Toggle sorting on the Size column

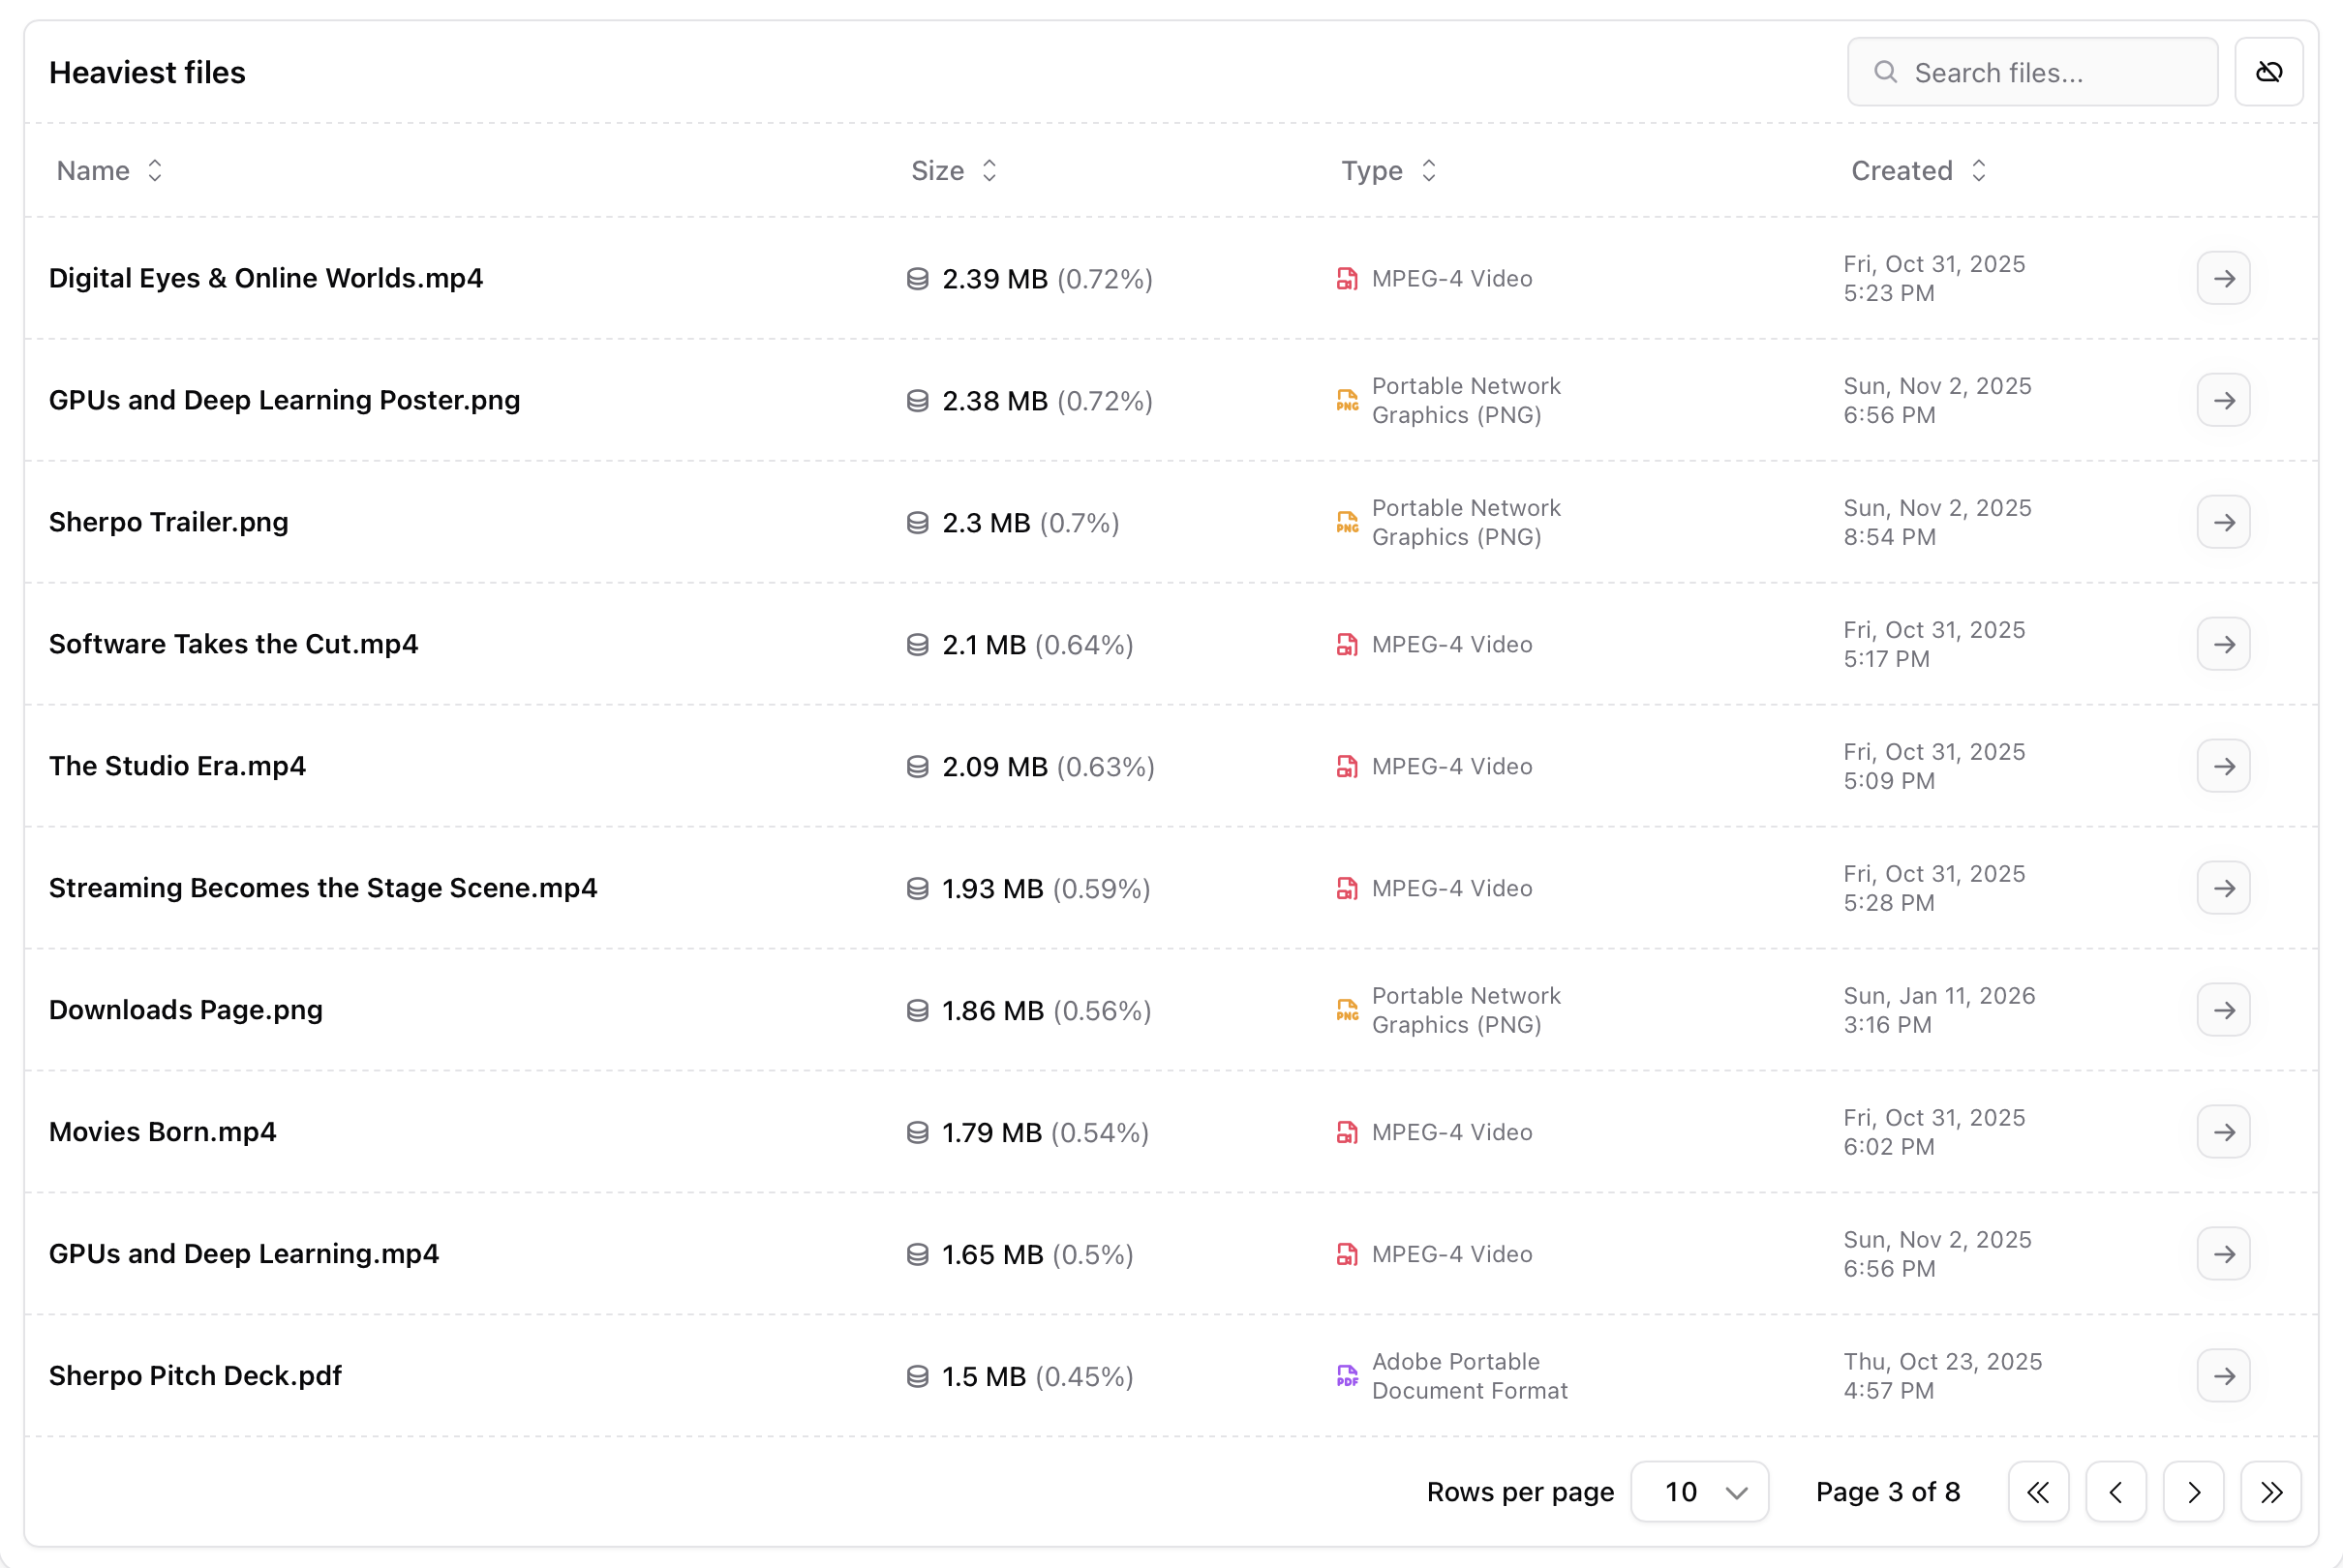pyautogui.click(x=990, y=170)
